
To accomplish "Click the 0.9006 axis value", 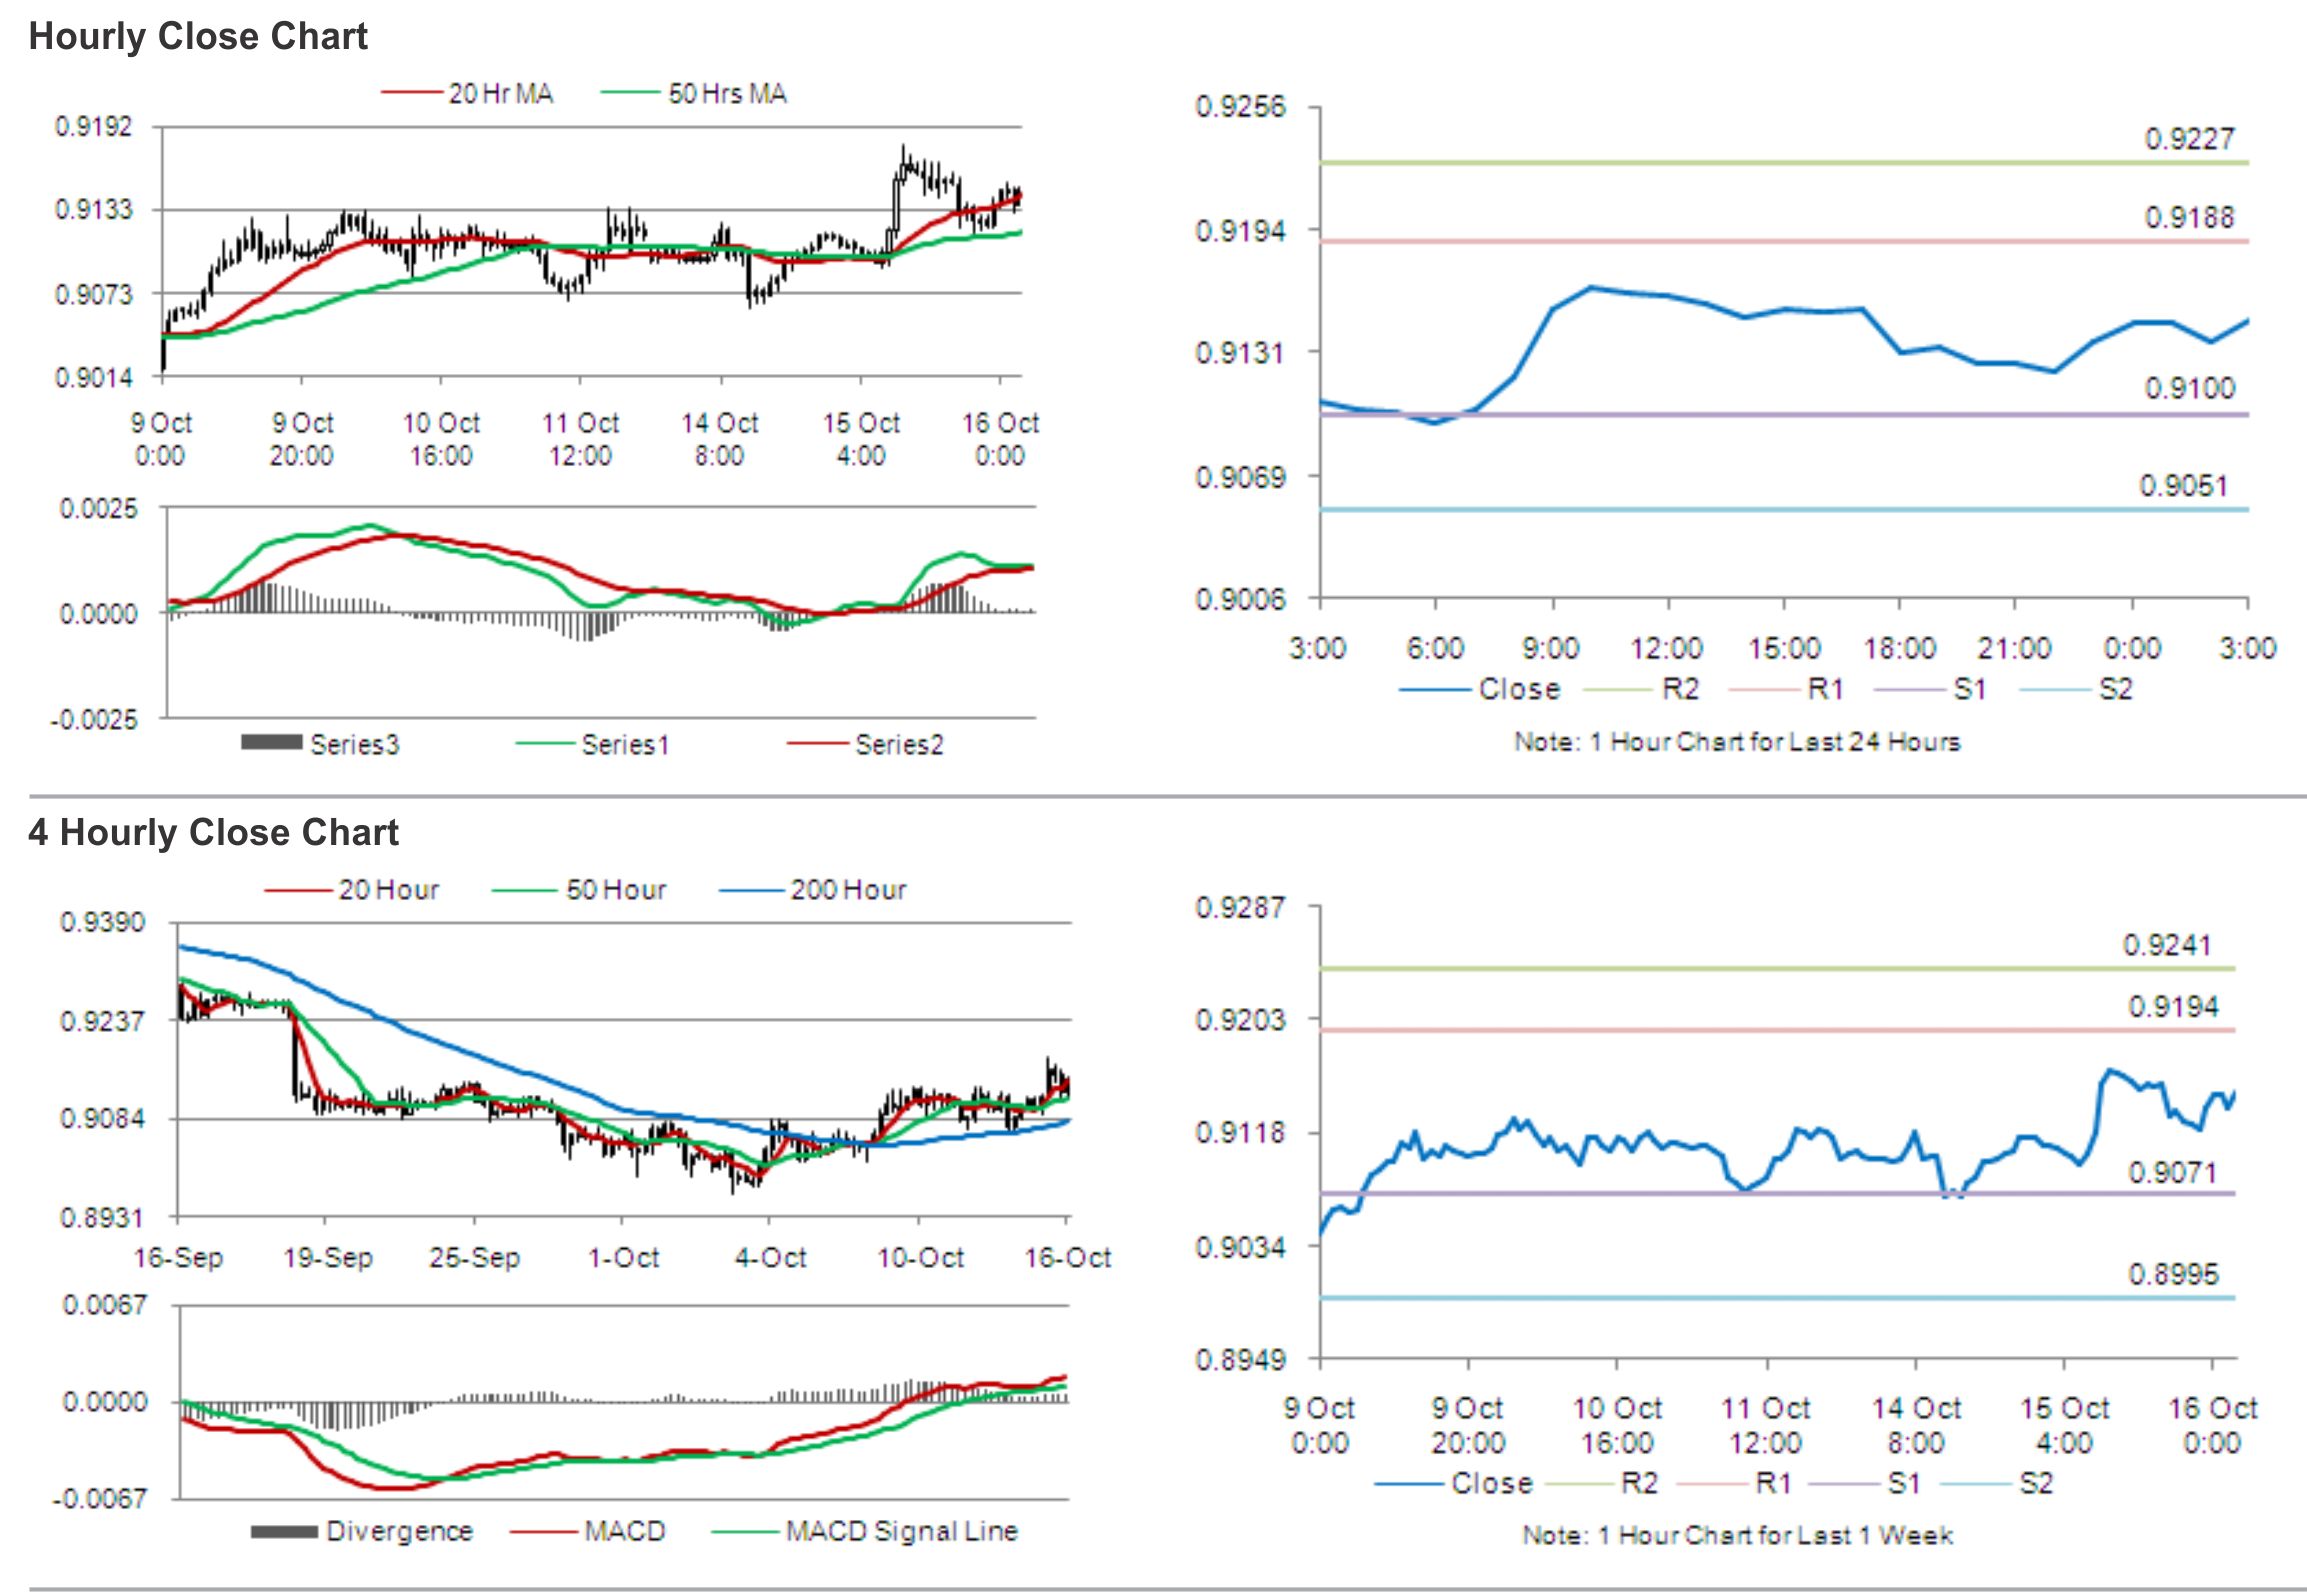I will coord(1240,599).
